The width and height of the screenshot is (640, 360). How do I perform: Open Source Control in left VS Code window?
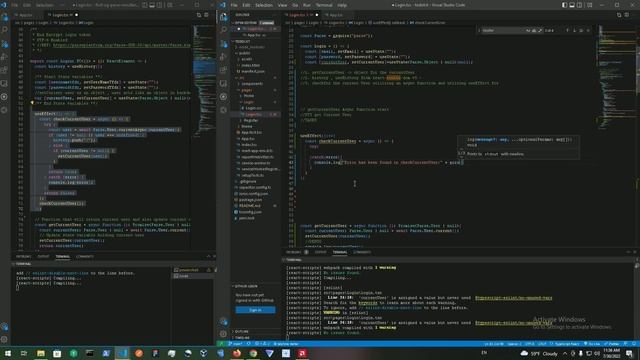pyautogui.click(x=4, y=44)
